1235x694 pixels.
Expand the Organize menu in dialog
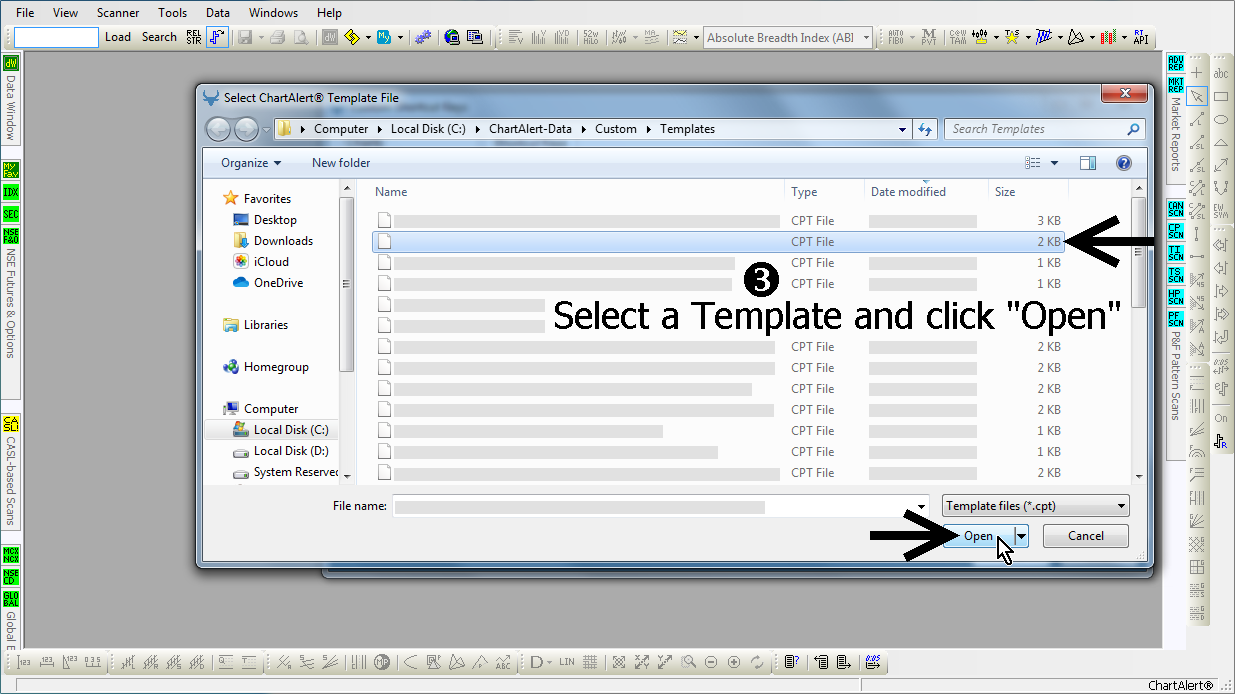coord(251,163)
